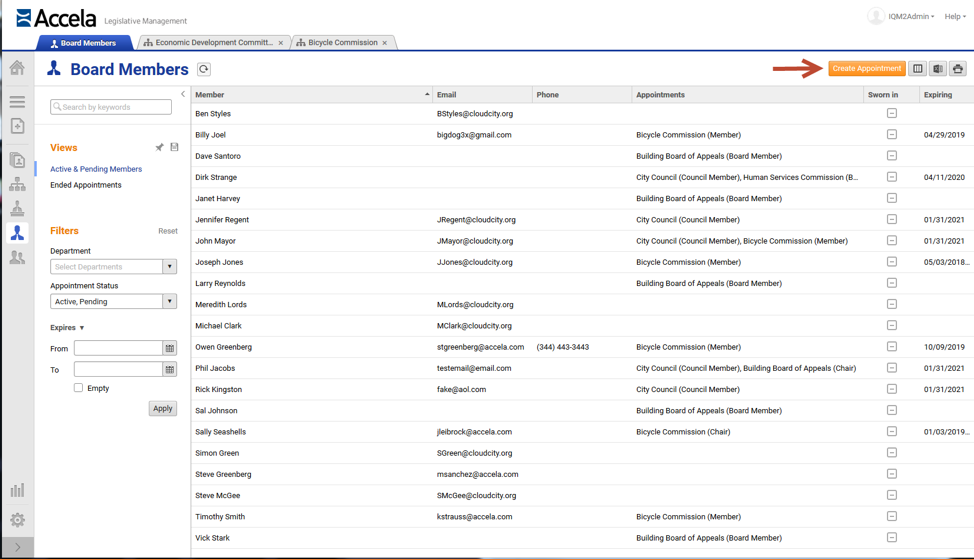Check the Empty checkbox
Screen dimensions: 974x560
[78, 387]
